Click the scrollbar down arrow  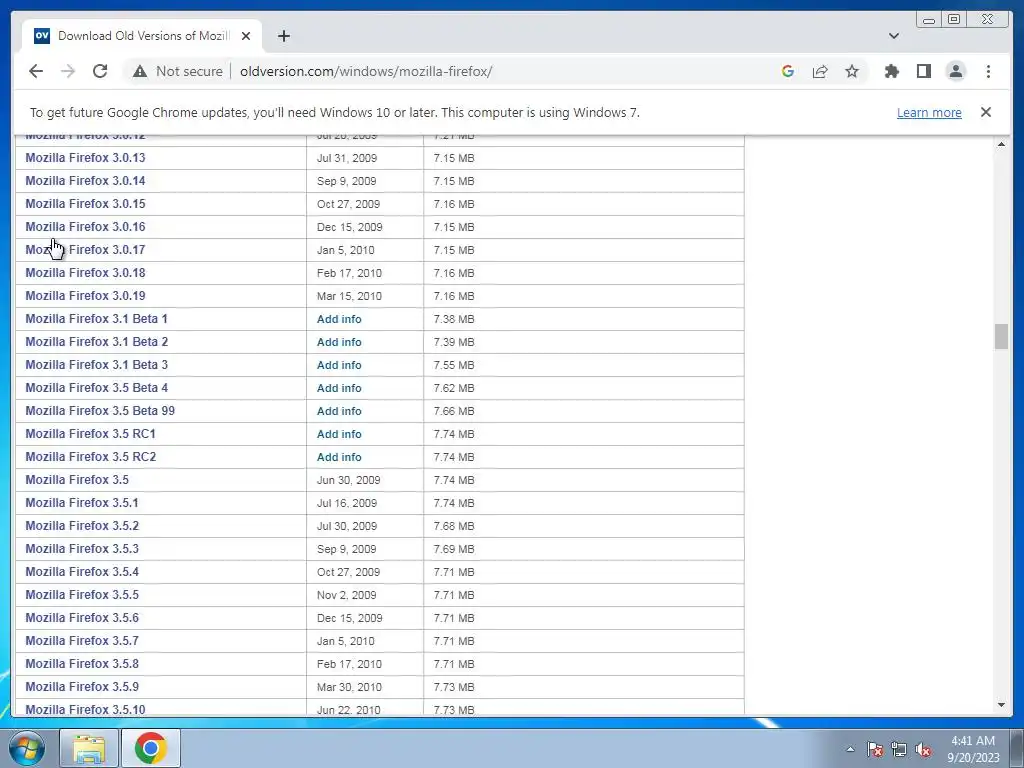1001,705
